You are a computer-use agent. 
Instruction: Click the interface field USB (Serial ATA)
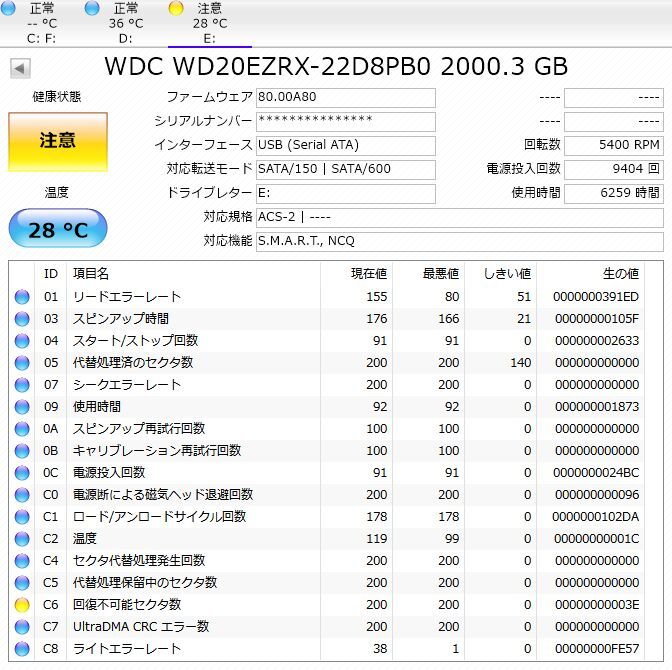[x=346, y=146]
